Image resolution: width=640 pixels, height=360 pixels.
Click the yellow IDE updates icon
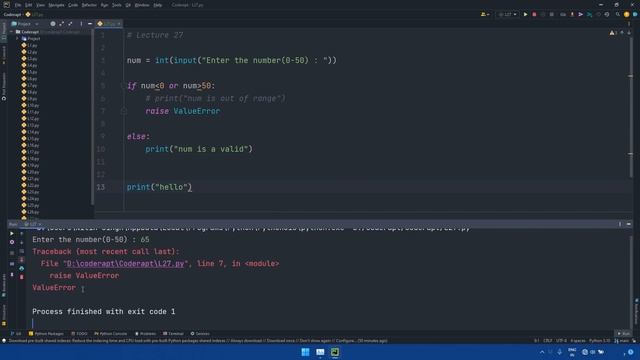[x=626, y=14]
